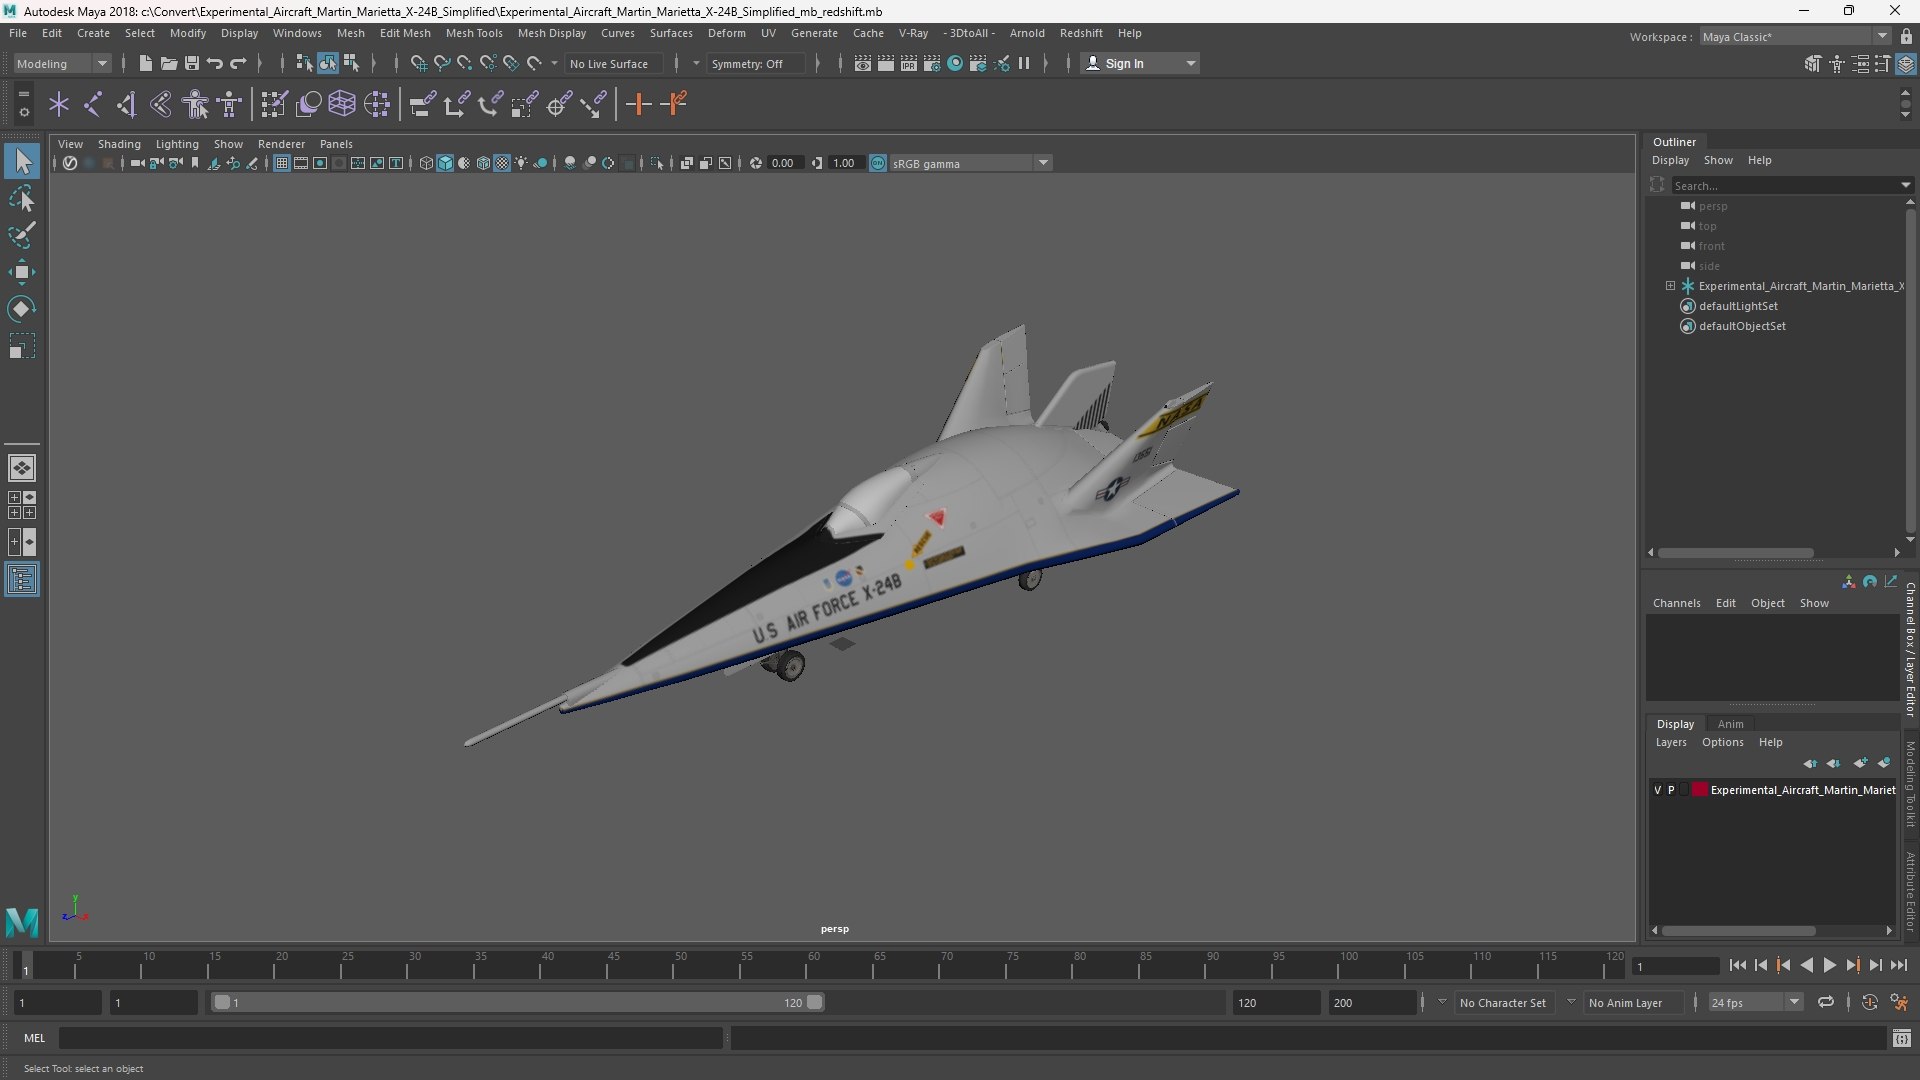Click frame 60 on the time slider

[813, 966]
